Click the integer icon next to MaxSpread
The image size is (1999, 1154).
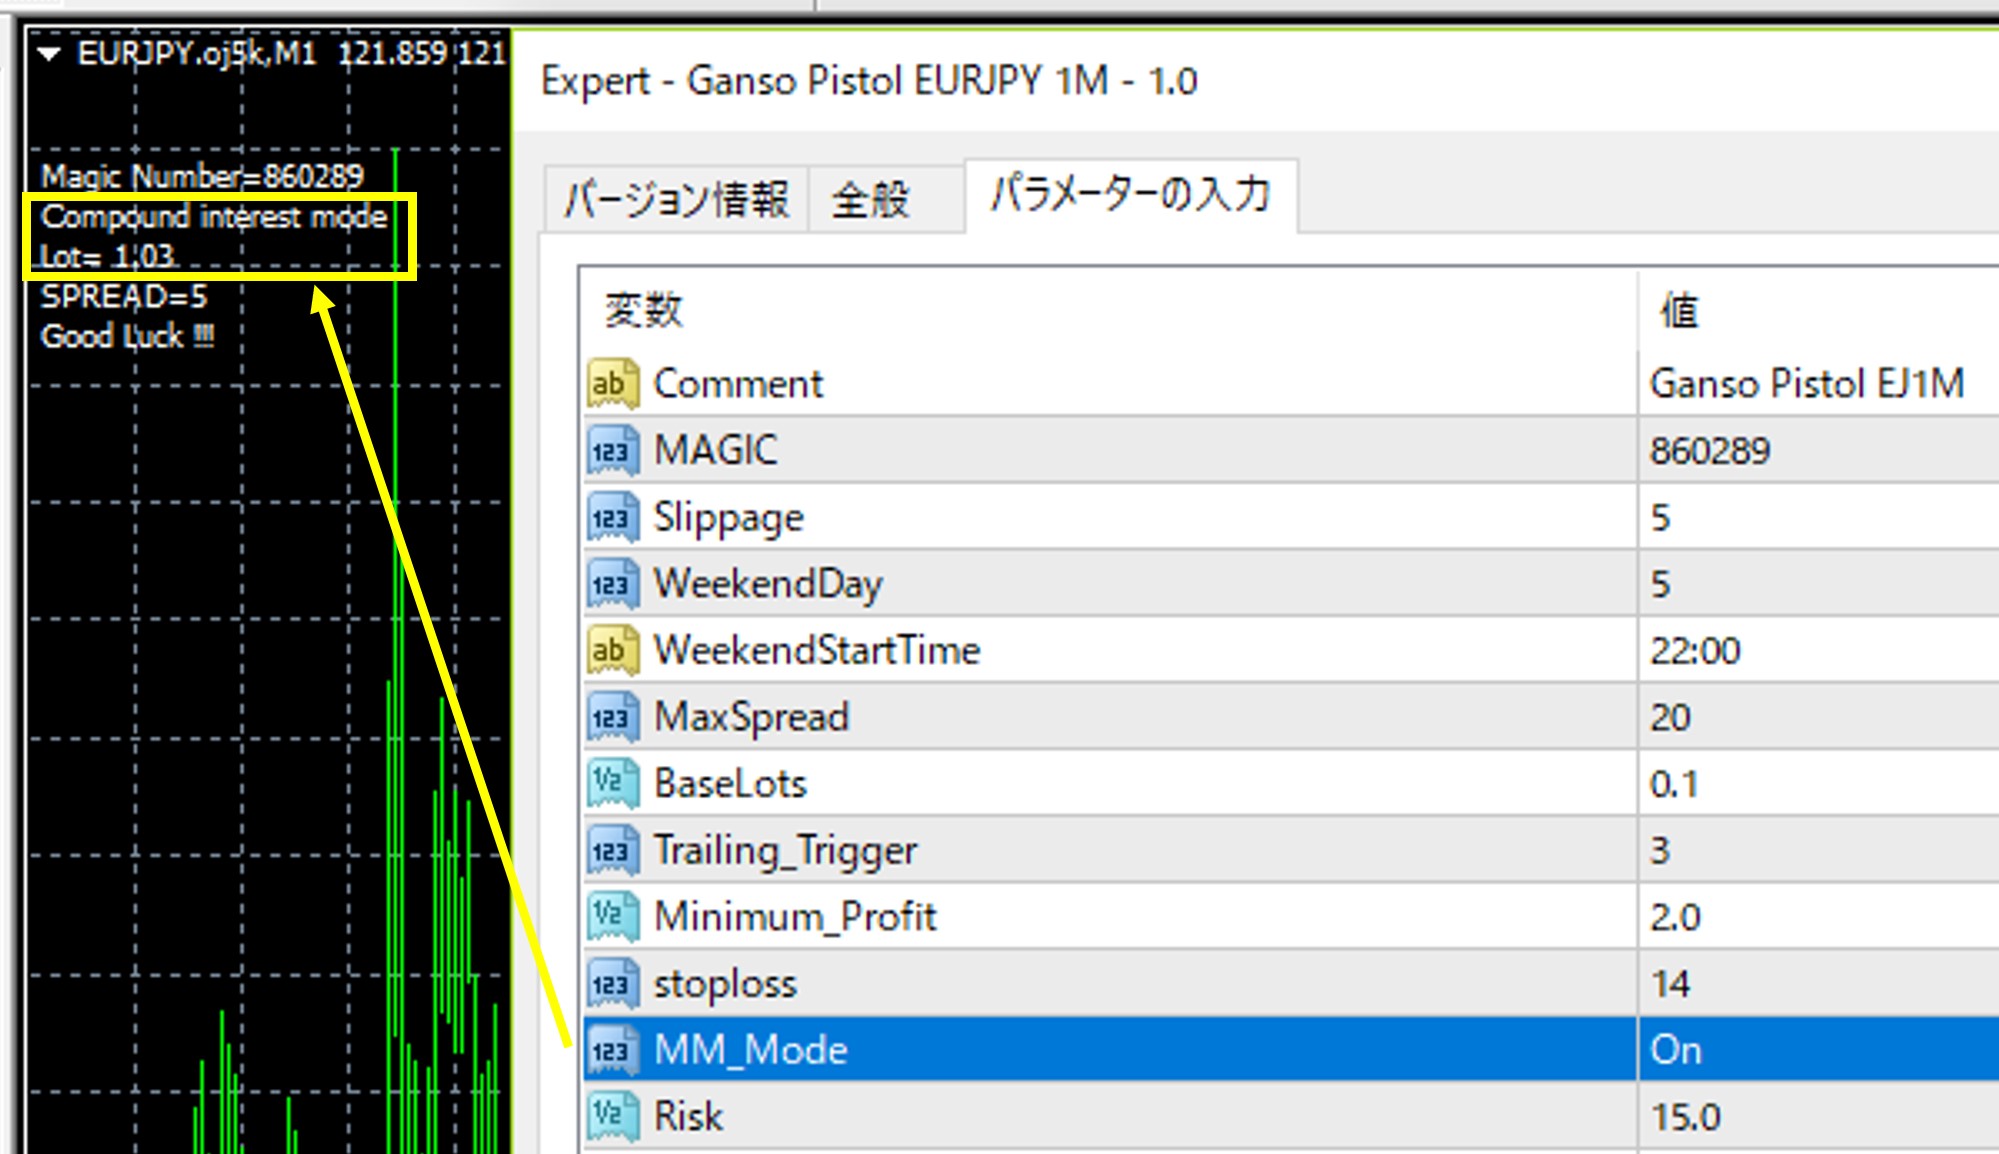click(x=612, y=717)
